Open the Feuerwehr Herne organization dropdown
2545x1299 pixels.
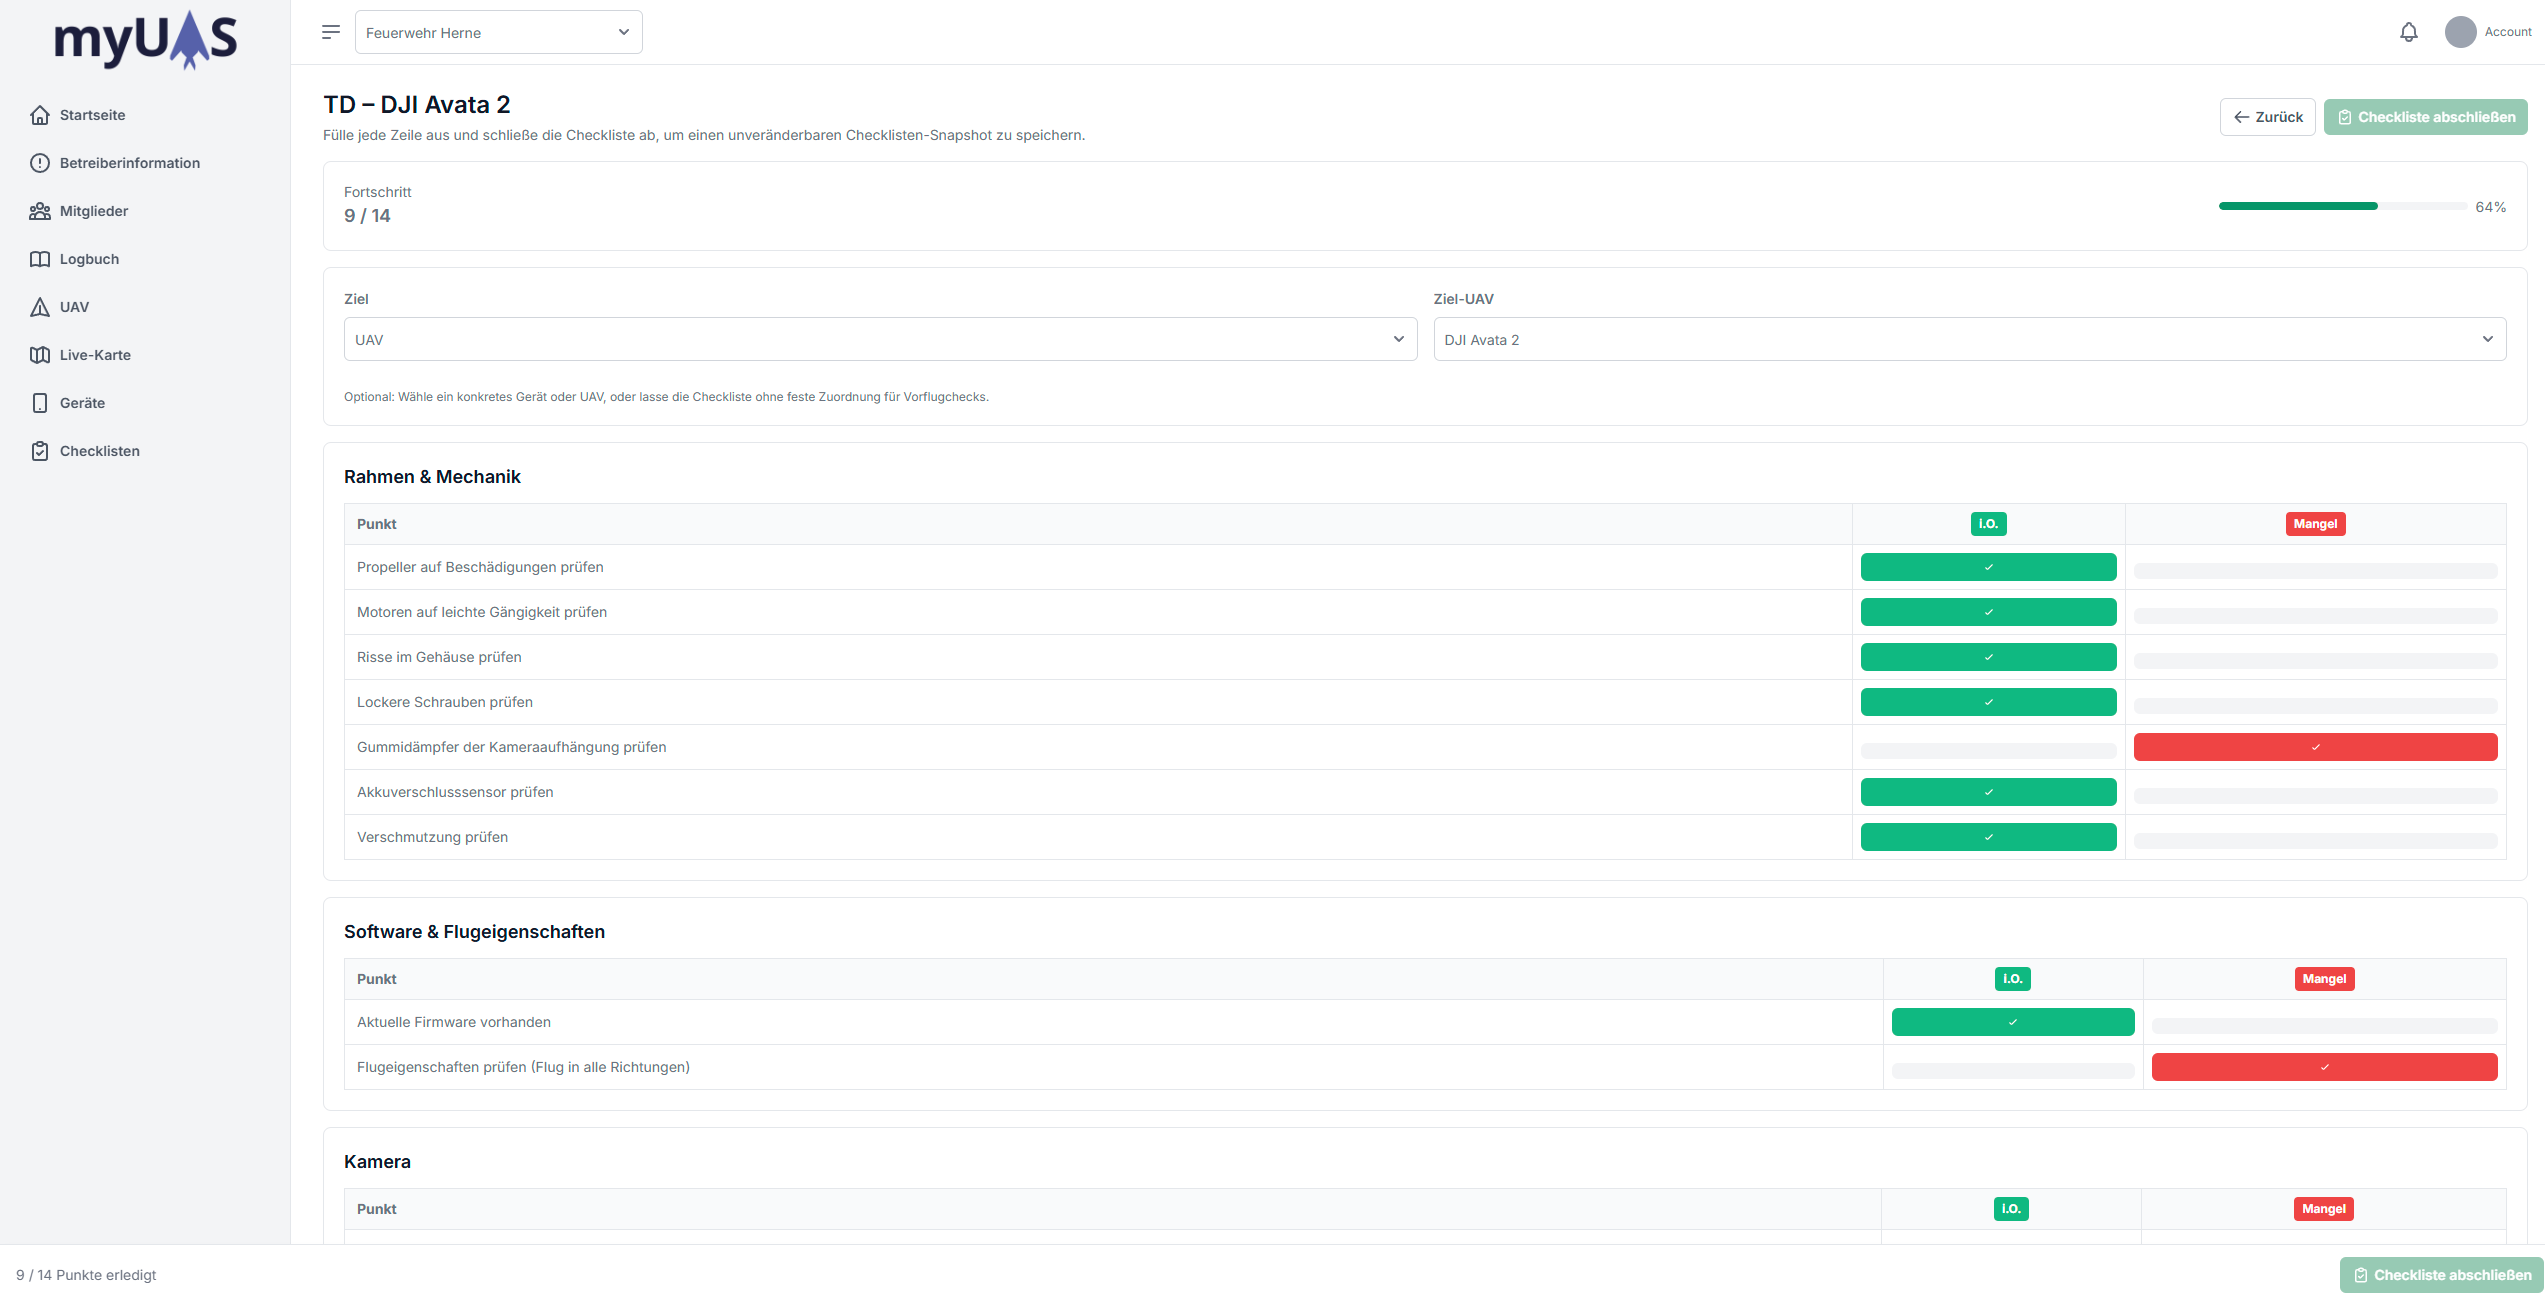point(498,32)
